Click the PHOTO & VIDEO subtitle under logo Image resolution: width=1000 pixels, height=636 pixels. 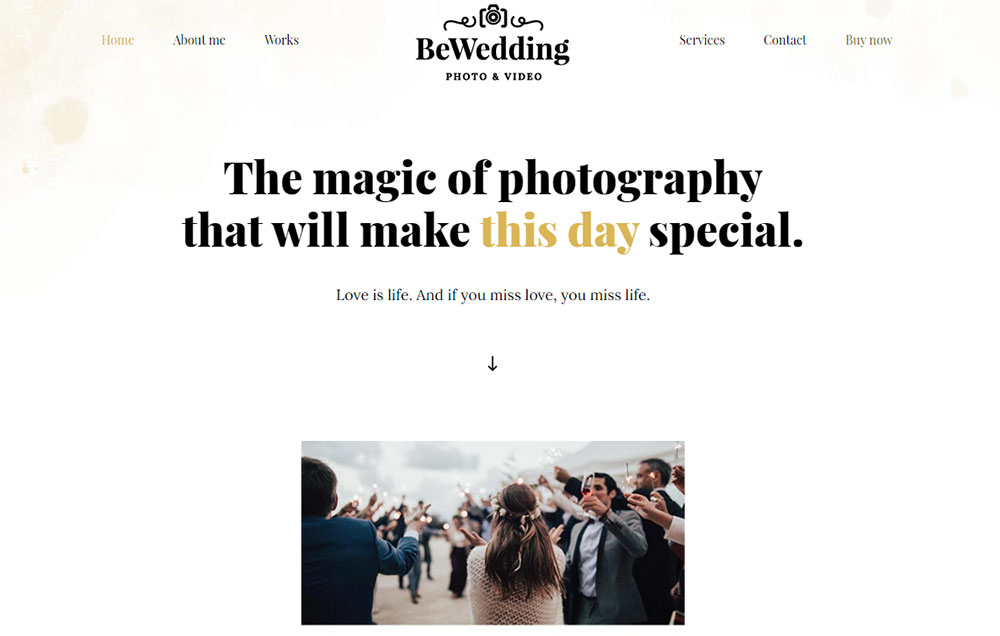pos(494,77)
